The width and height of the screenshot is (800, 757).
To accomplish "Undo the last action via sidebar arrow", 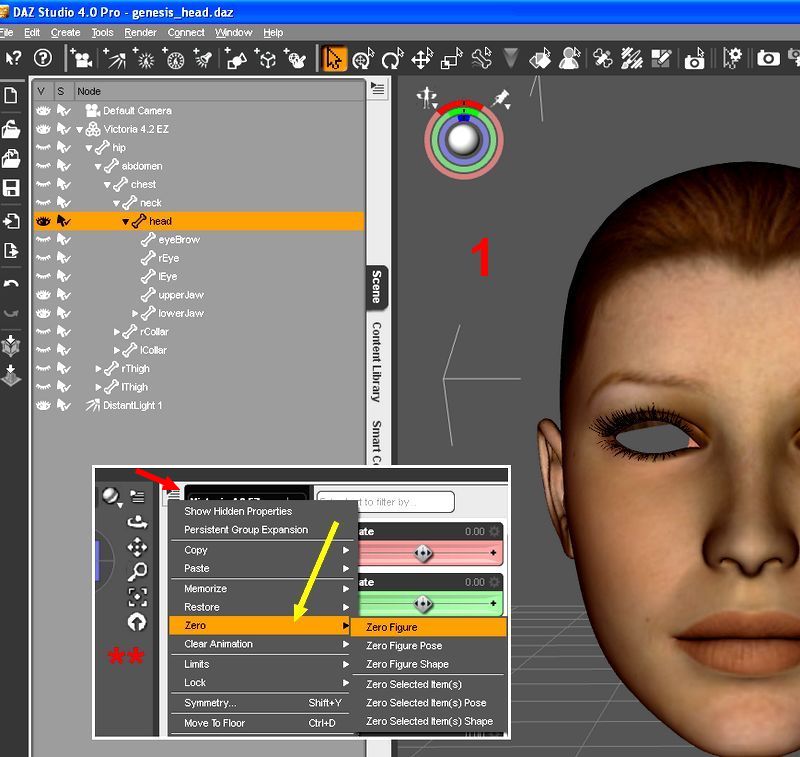I will pos(11,284).
